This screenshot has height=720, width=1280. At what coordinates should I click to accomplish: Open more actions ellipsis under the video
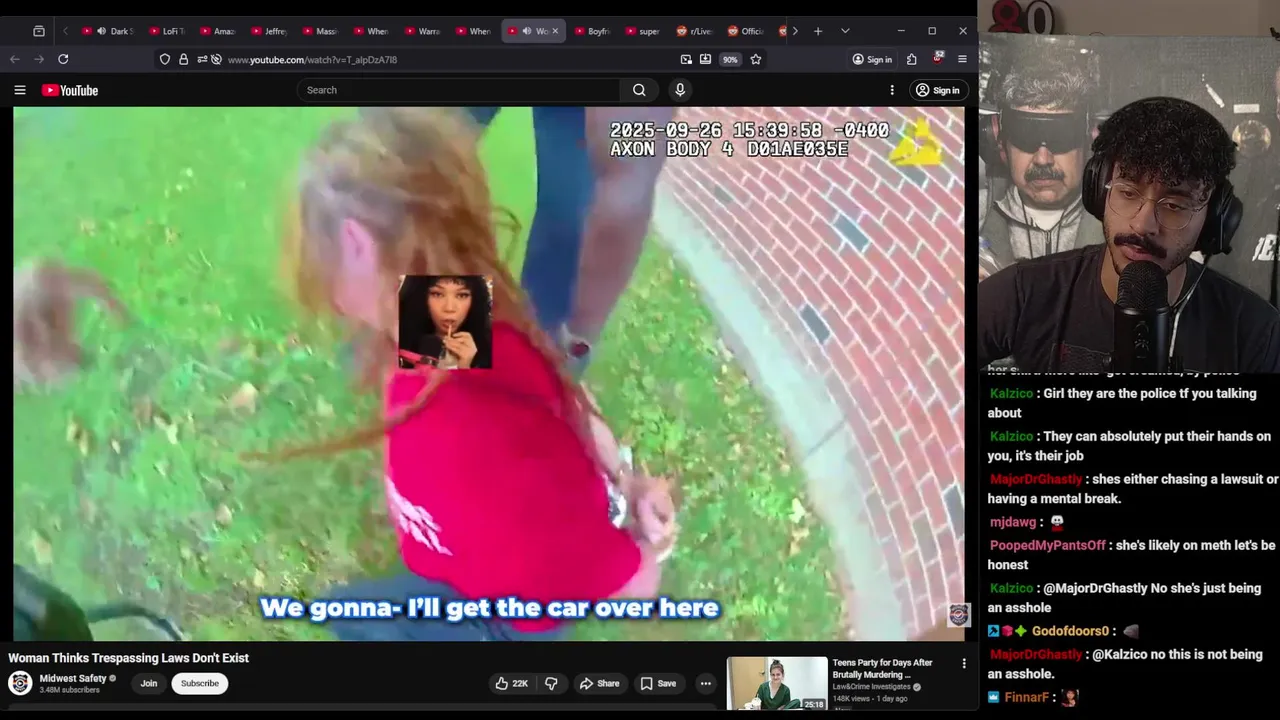click(706, 683)
